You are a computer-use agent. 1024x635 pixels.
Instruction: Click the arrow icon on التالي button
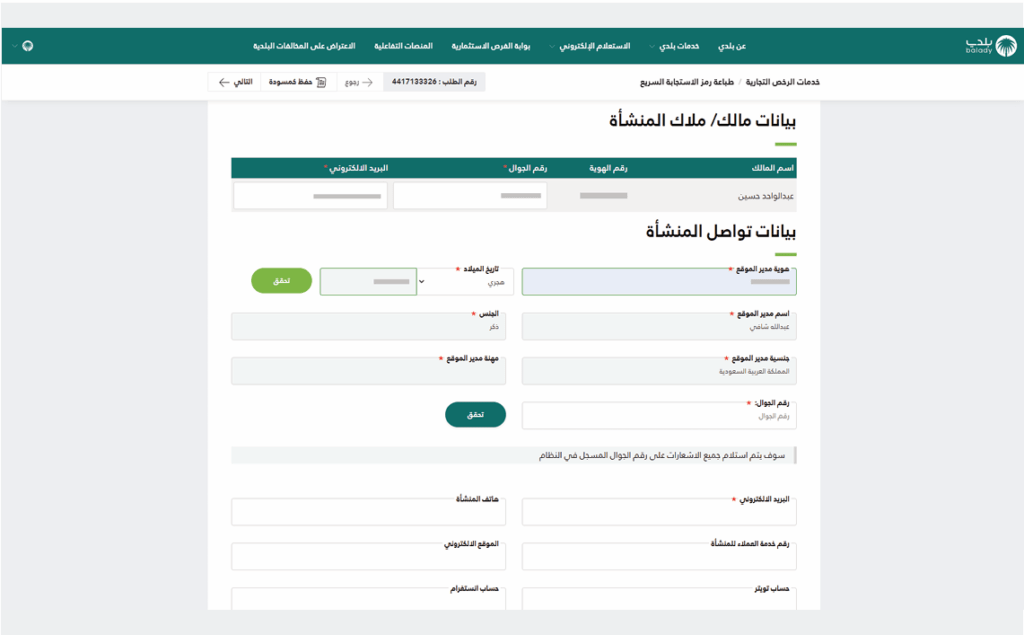coord(223,82)
